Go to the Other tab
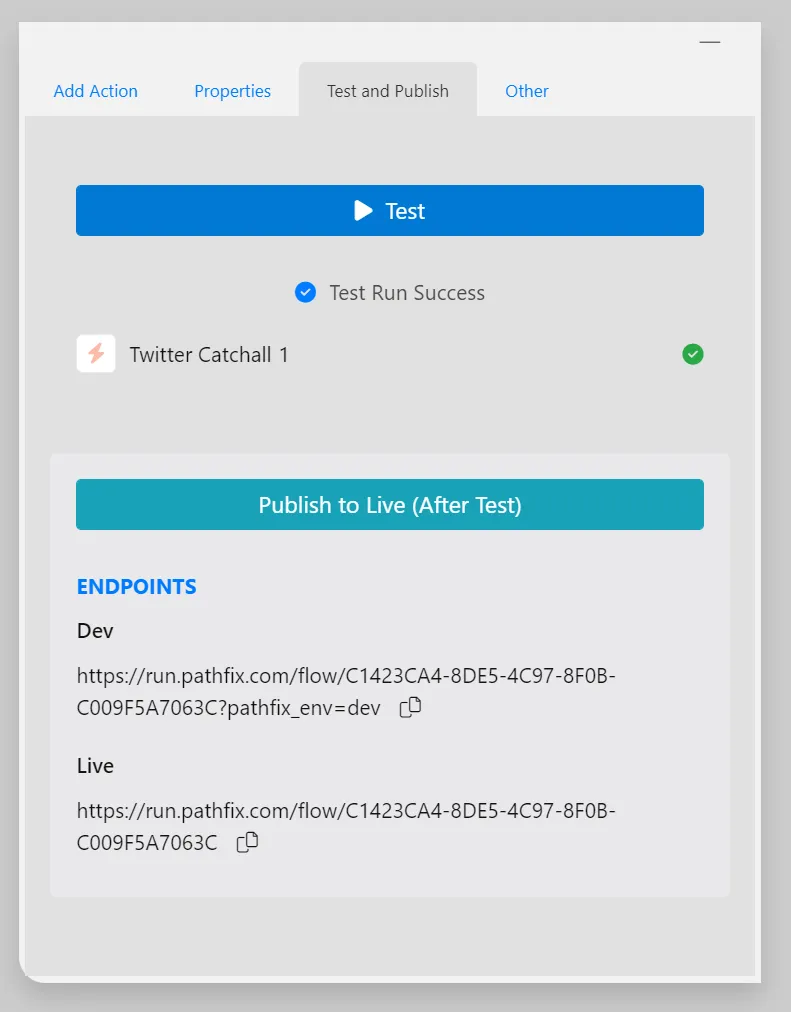The image size is (791, 1012). 526,91
